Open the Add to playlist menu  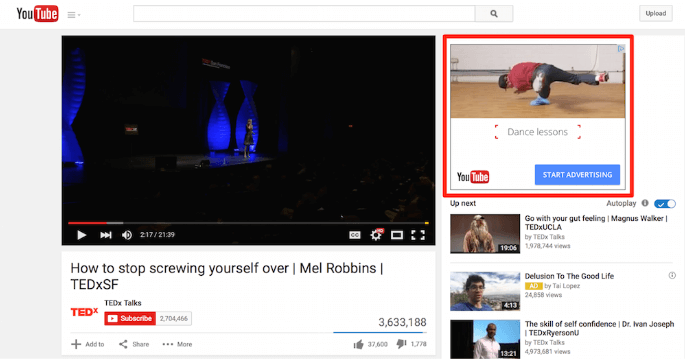click(x=88, y=344)
